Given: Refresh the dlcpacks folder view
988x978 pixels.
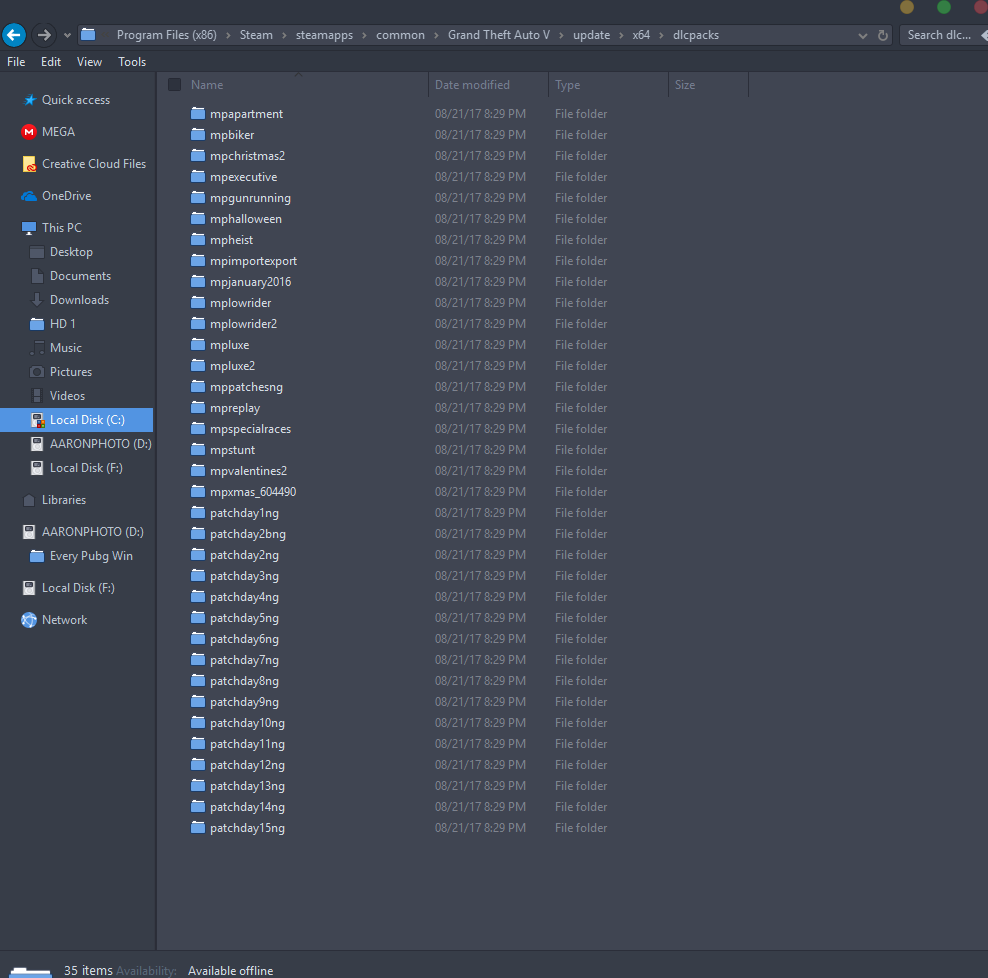Looking at the screenshot, I should pyautogui.click(x=883, y=35).
